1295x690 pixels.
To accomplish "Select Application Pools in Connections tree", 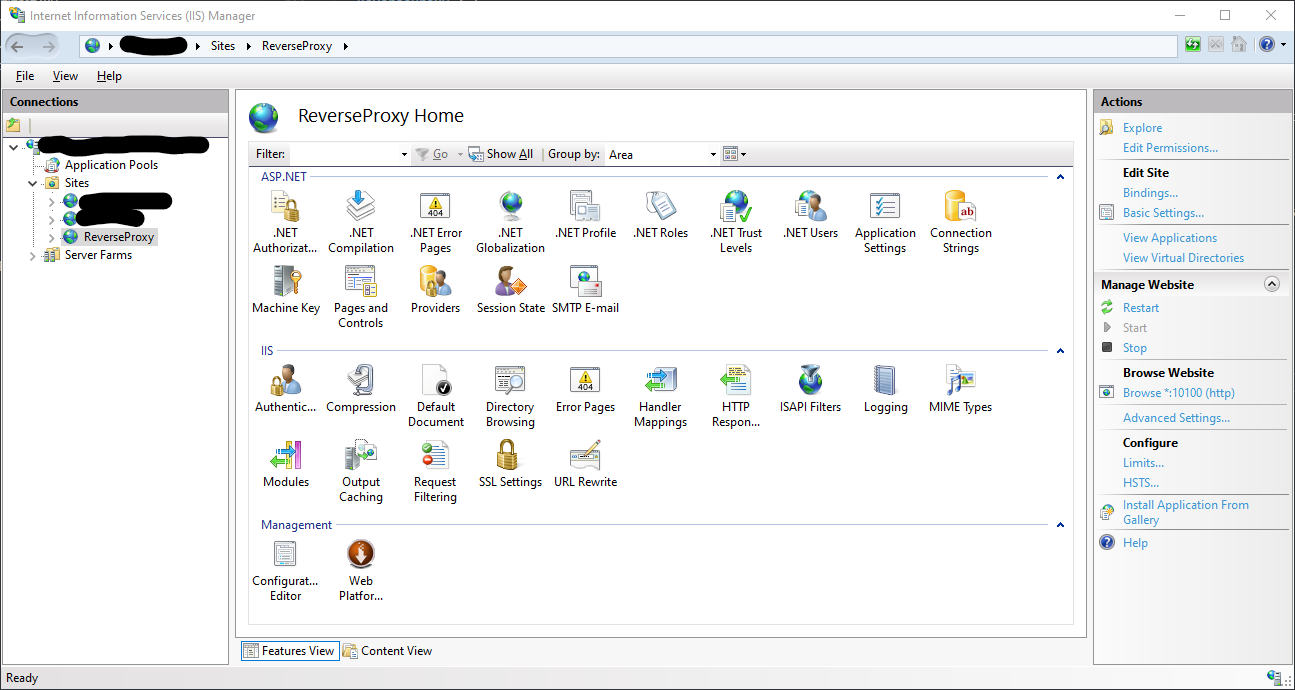I will click(x=111, y=165).
